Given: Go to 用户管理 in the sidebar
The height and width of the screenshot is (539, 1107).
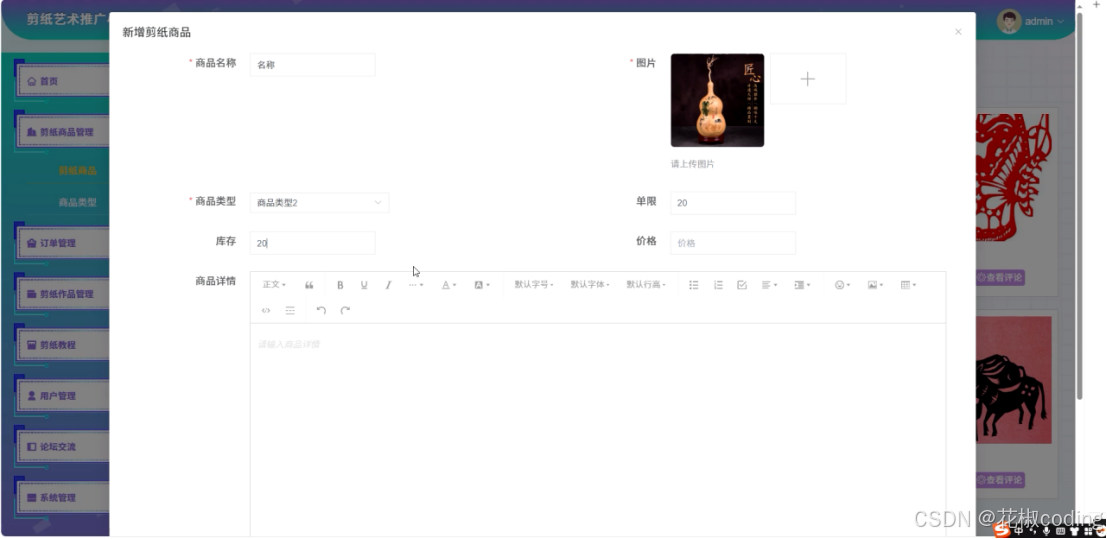Looking at the screenshot, I should pos(63,396).
